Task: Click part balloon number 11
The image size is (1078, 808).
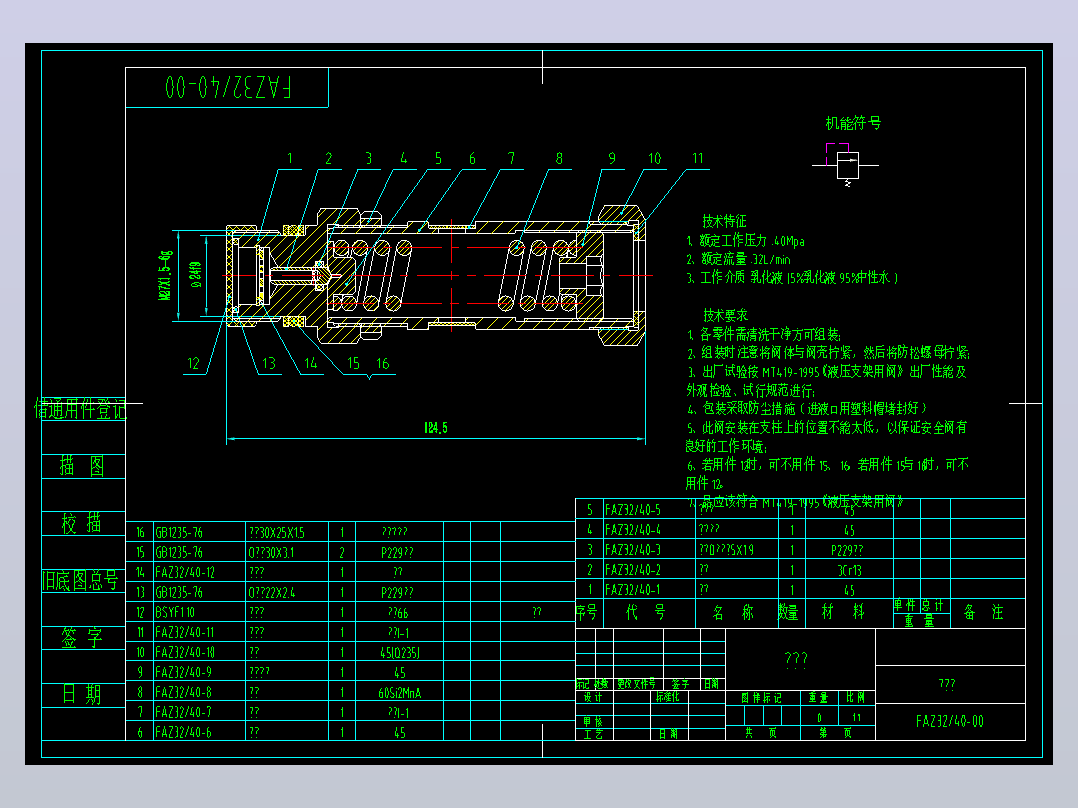Action: coord(698,159)
